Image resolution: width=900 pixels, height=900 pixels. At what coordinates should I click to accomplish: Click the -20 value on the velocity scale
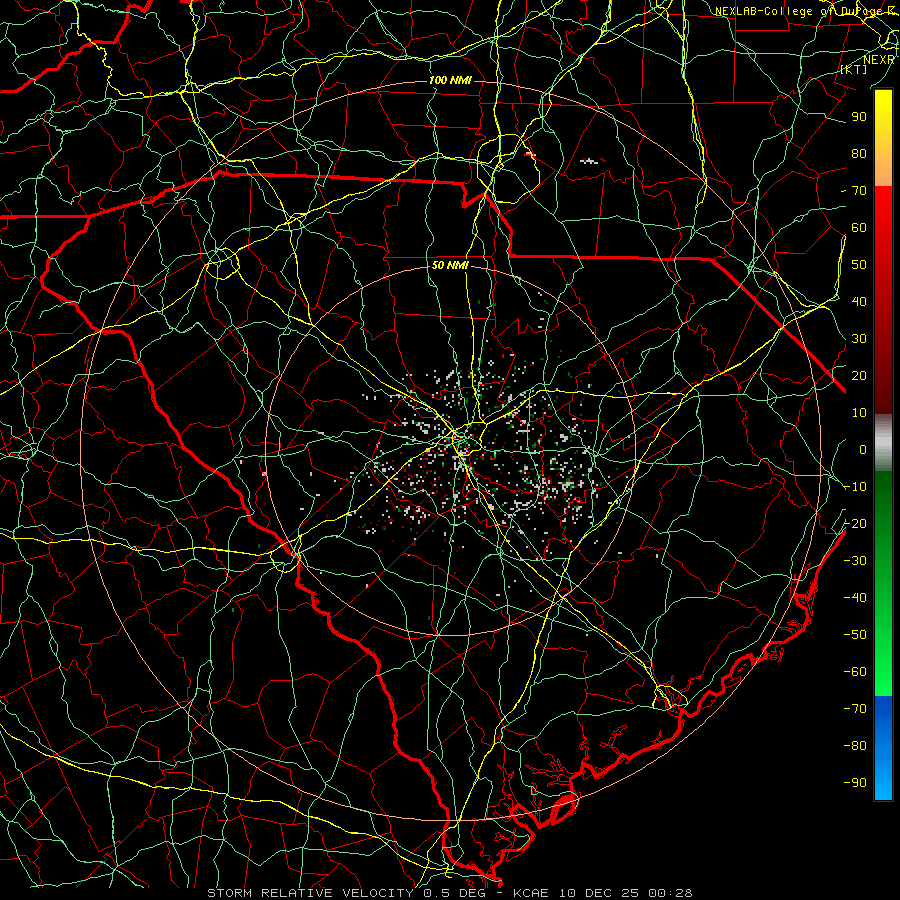(x=855, y=524)
